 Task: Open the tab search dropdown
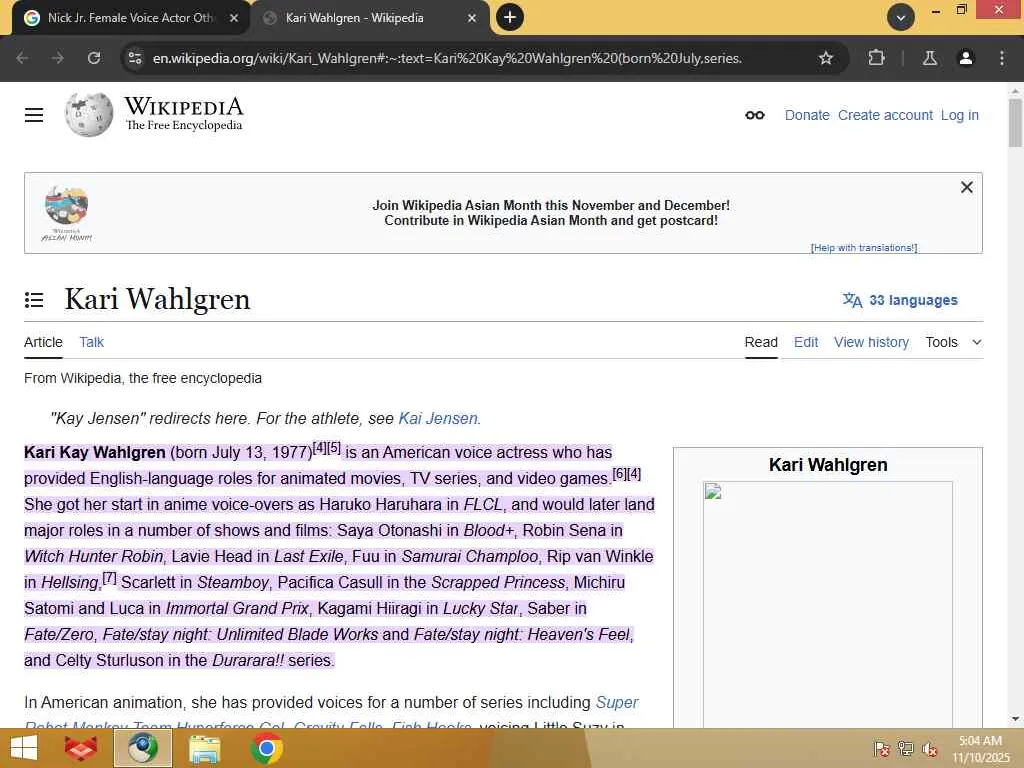(x=901, y=18)
